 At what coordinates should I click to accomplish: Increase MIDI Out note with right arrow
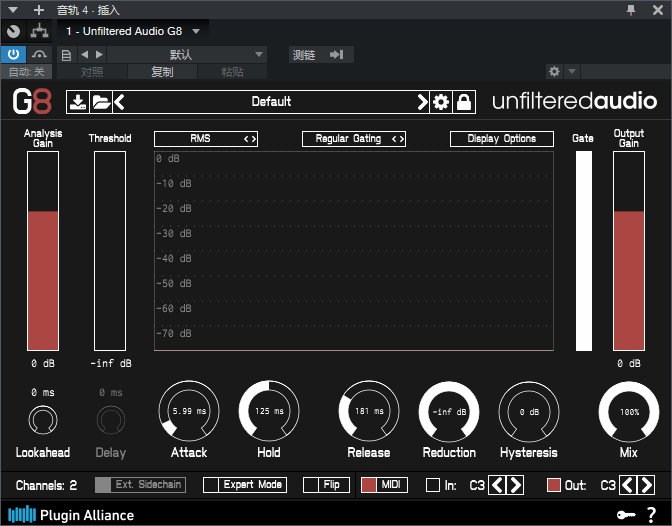[646, 485]
